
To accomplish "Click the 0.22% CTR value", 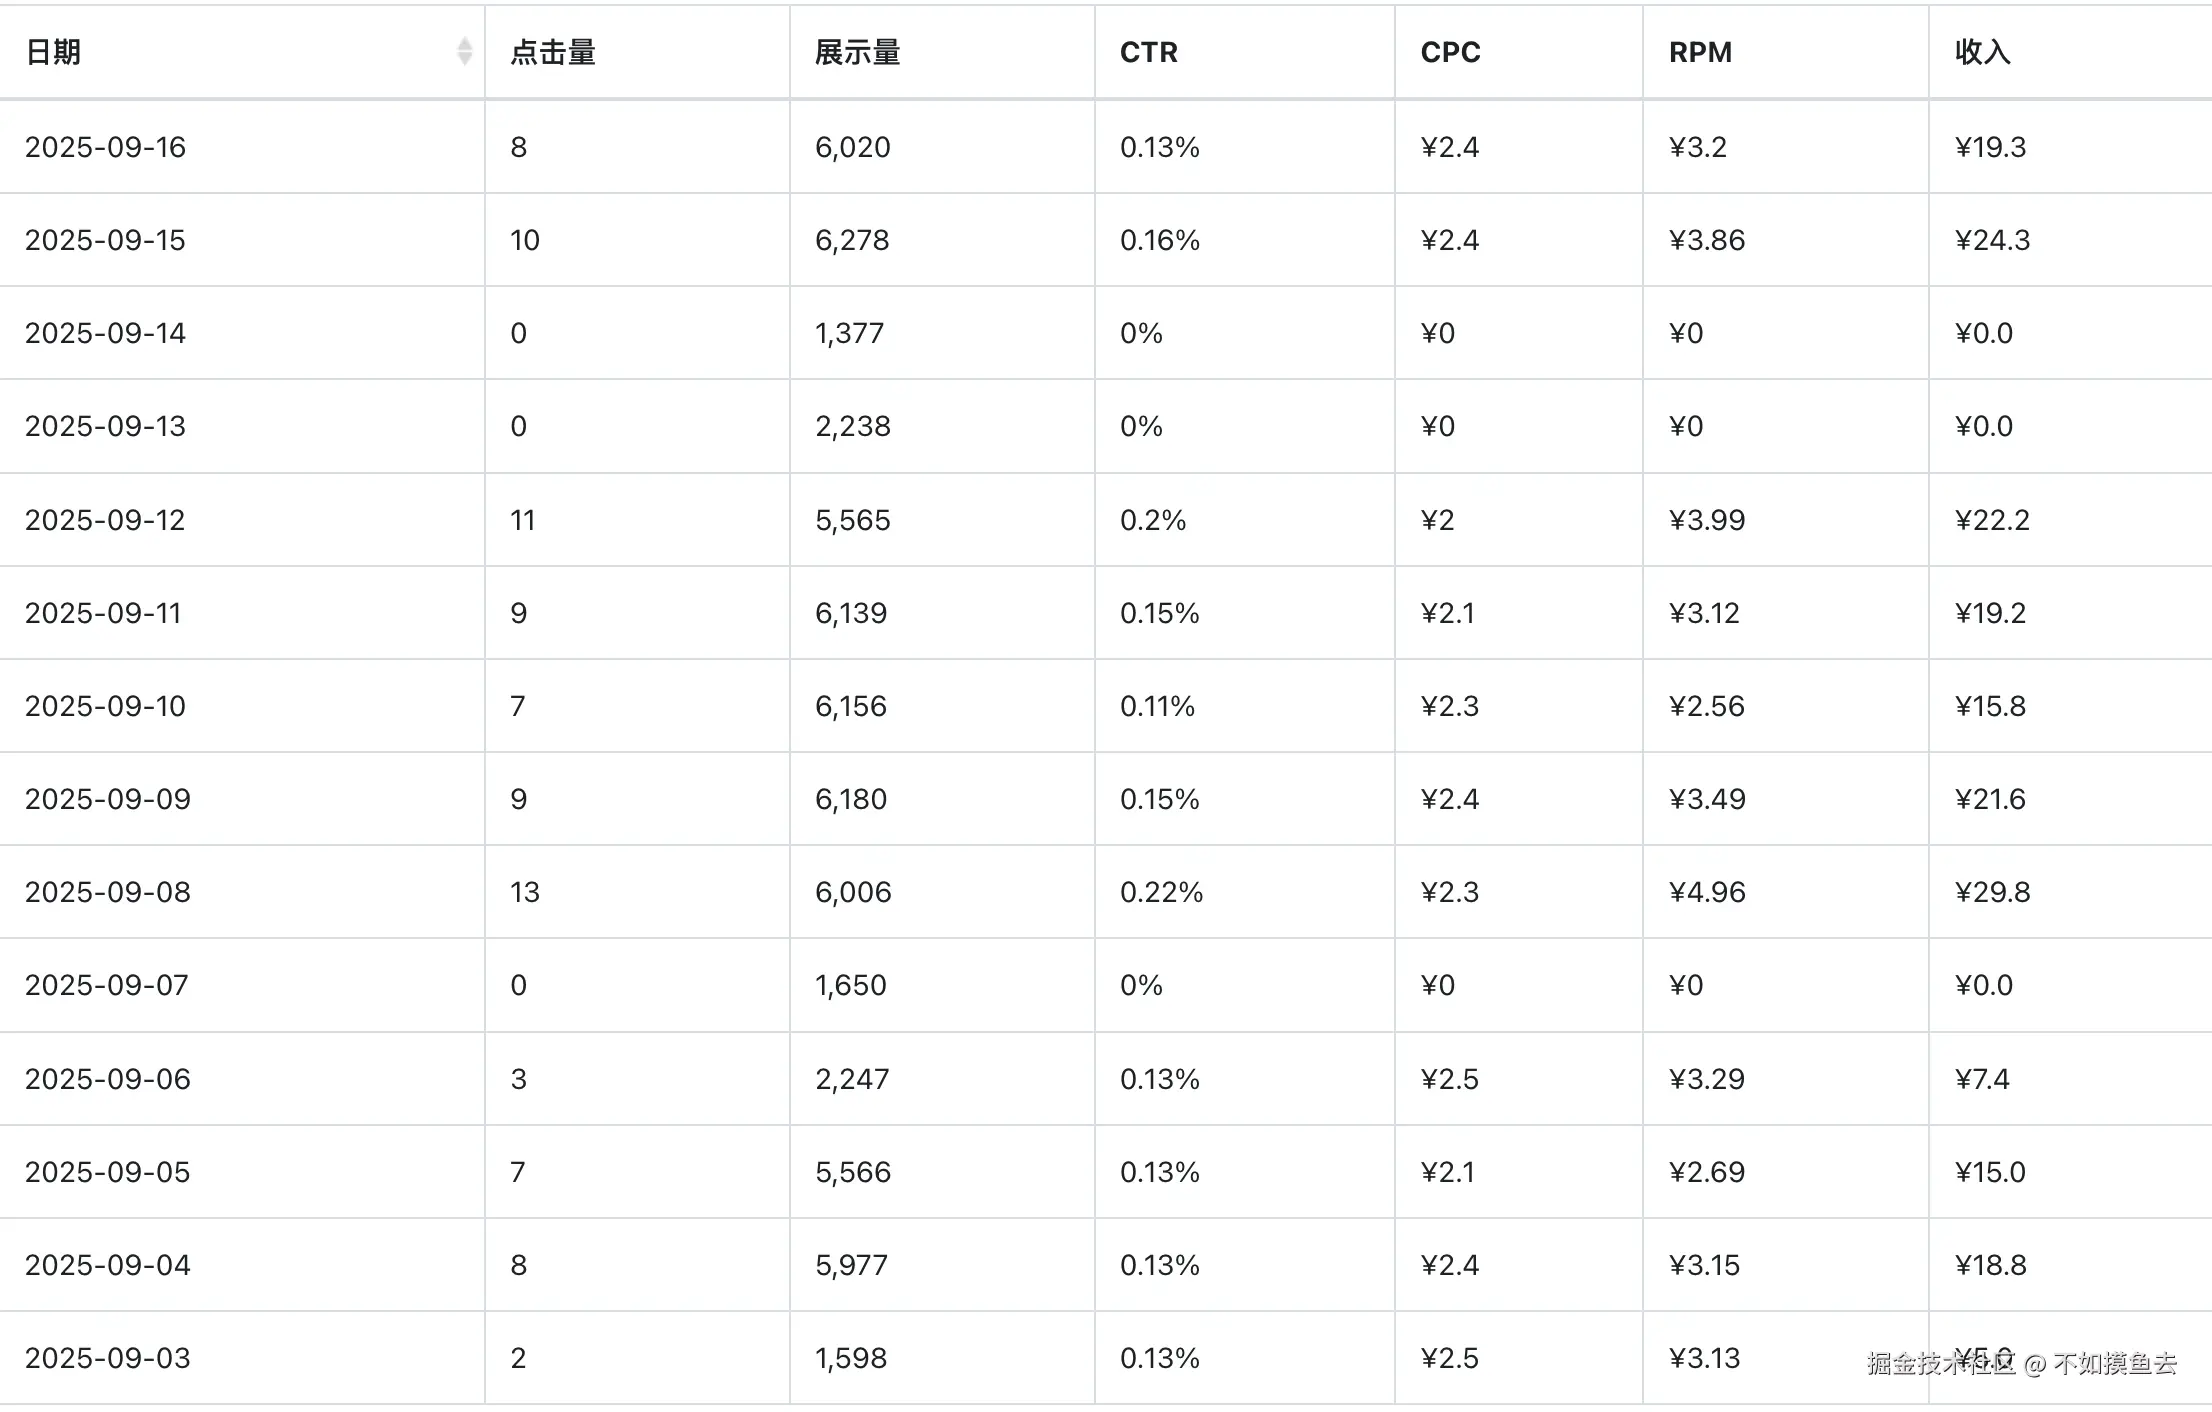I will coord(1161,892).
